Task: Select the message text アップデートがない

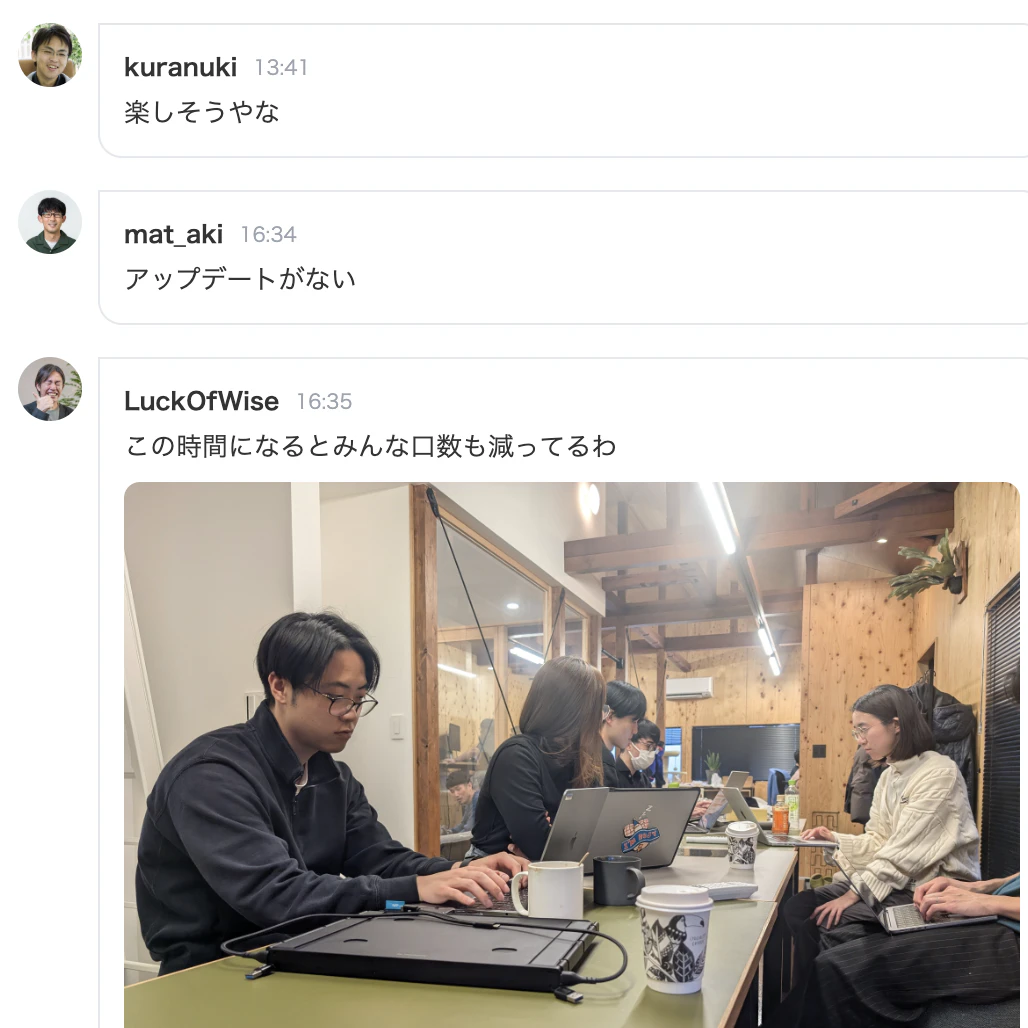Action: tap(240, 279)
